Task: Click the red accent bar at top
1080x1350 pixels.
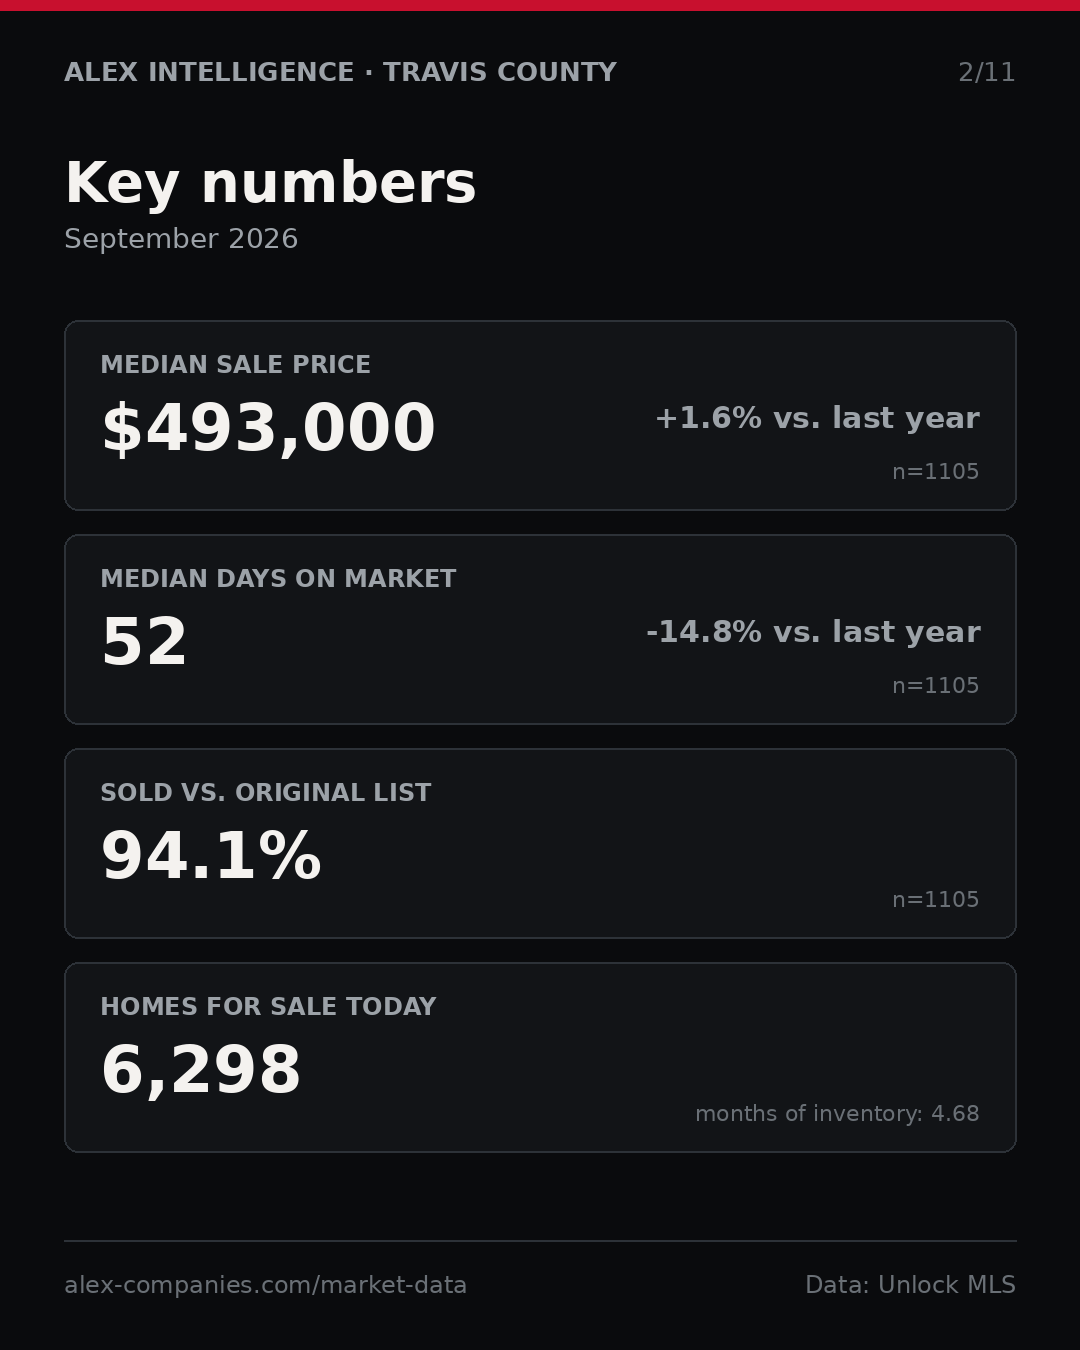Action: pos(540,5)
